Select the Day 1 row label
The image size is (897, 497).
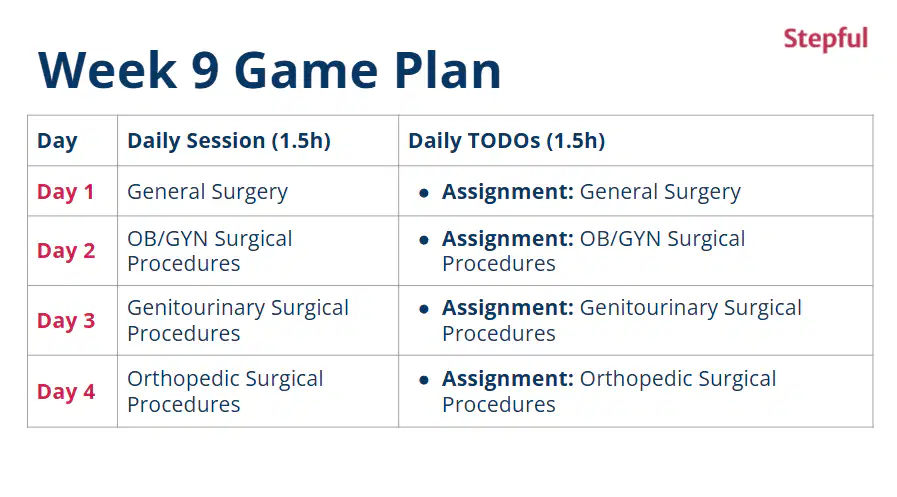[x=65, y=192]
